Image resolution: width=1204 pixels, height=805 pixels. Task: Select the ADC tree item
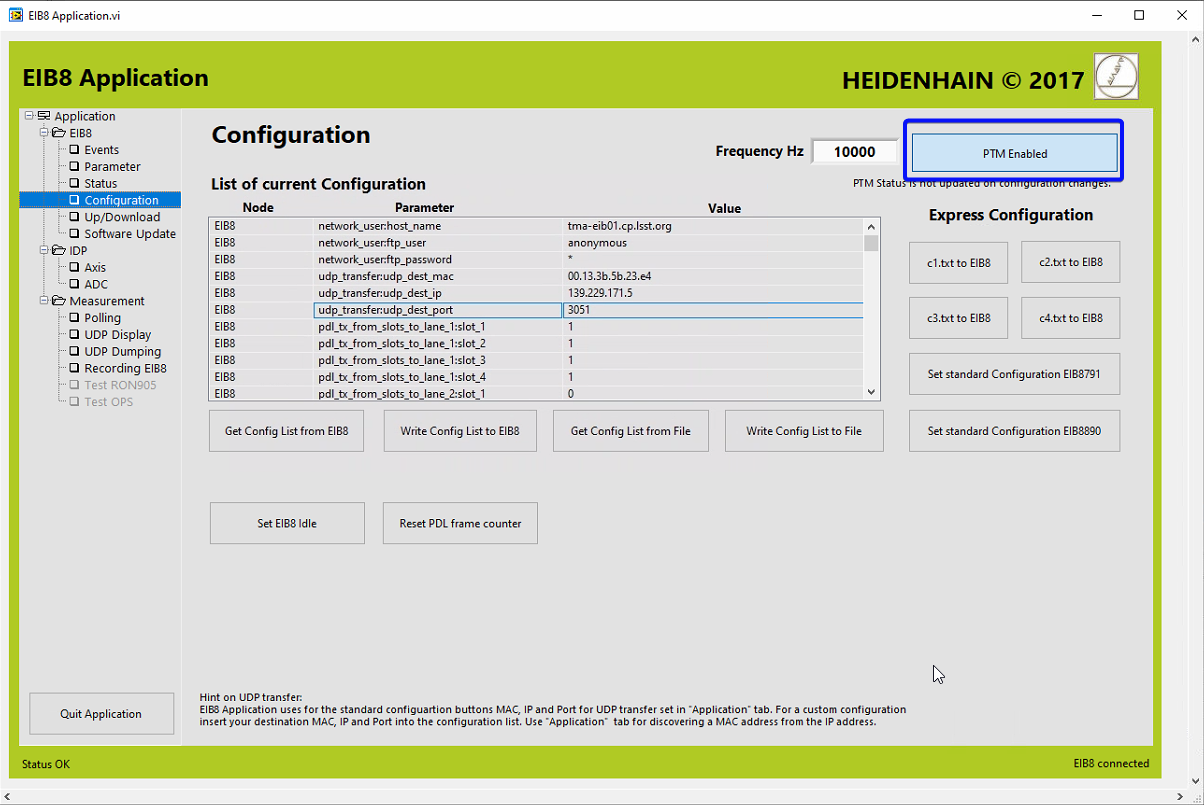click(96, 285)
